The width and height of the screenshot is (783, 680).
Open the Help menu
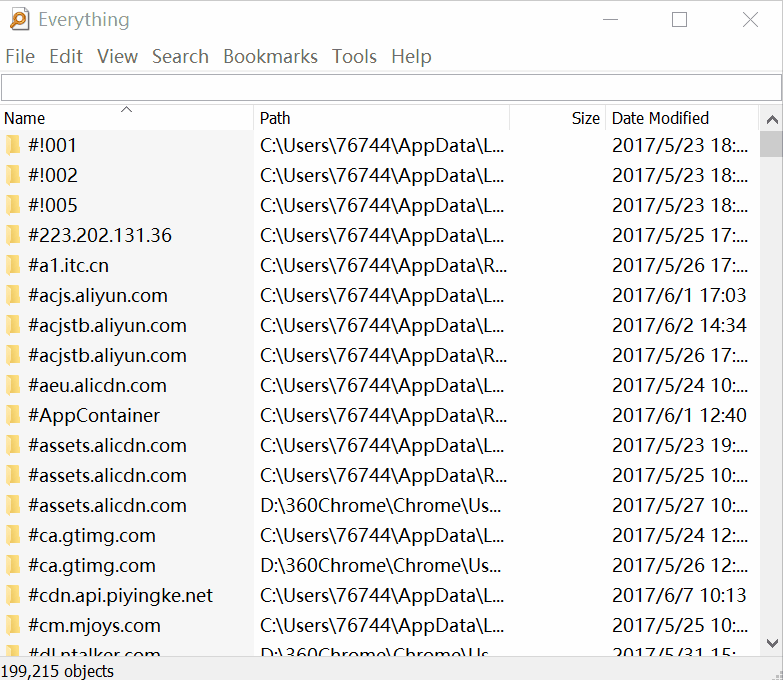(411, 56)
